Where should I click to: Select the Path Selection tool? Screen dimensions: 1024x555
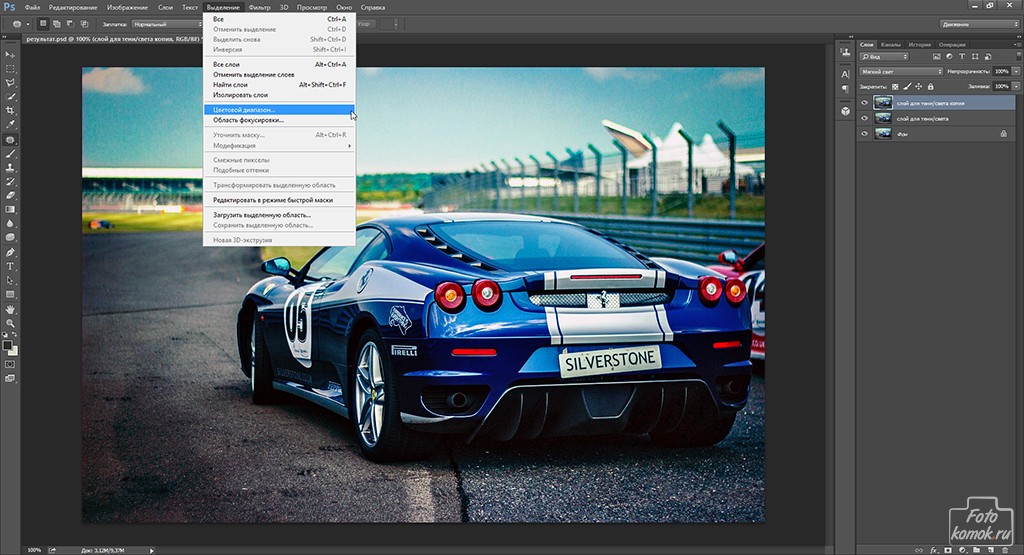[10, 281]
